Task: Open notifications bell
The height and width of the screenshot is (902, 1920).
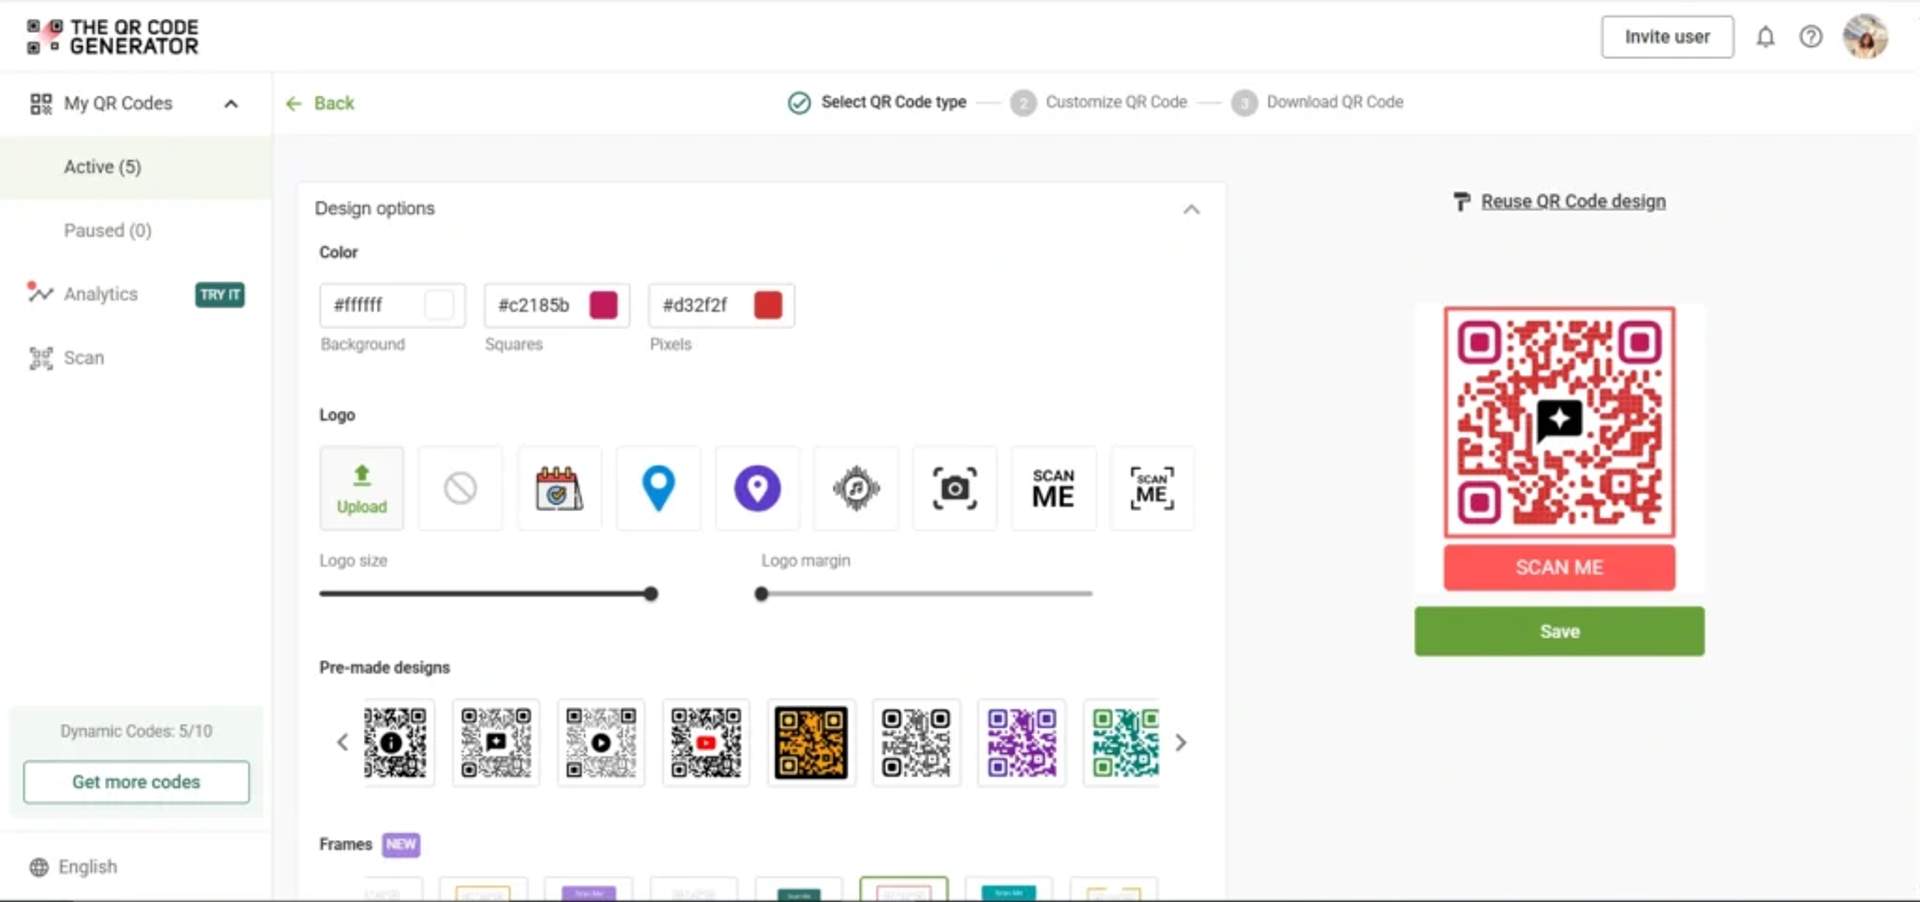Action: pyautogui.click(x=1765, y=37)
